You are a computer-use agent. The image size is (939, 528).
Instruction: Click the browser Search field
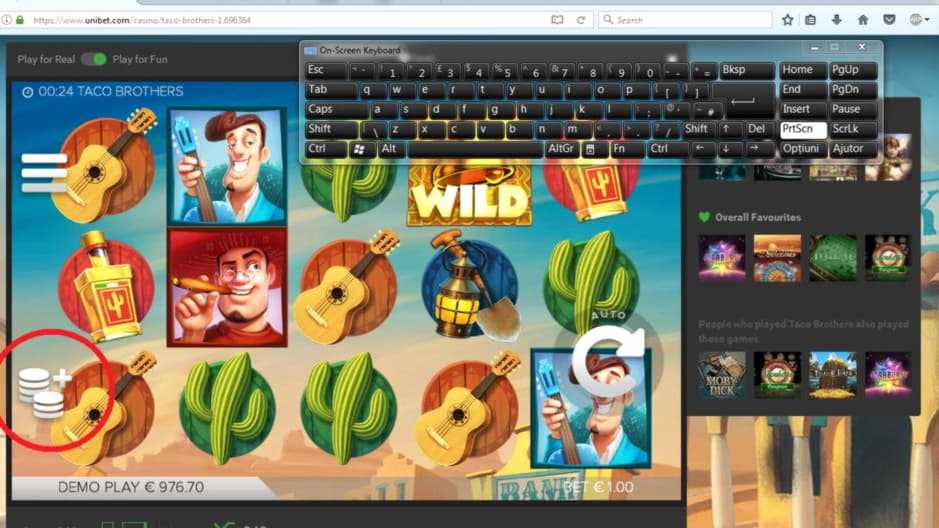[686, 20]
